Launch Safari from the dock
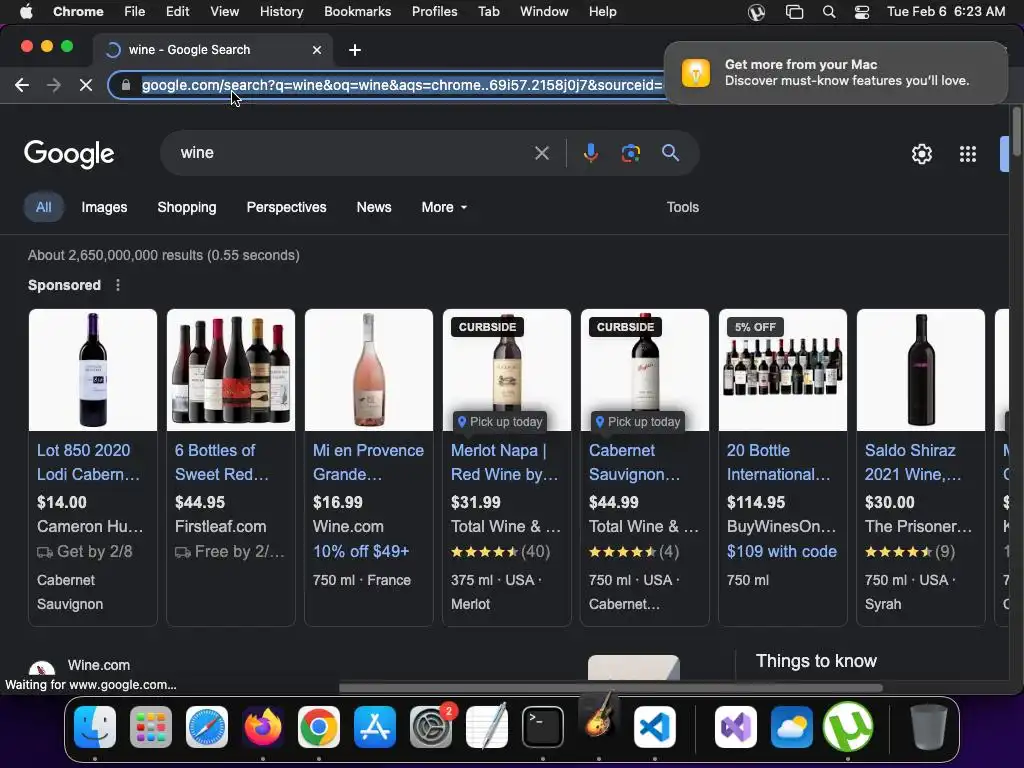This screenshot has width=1024, height=768. click(207, 727)
